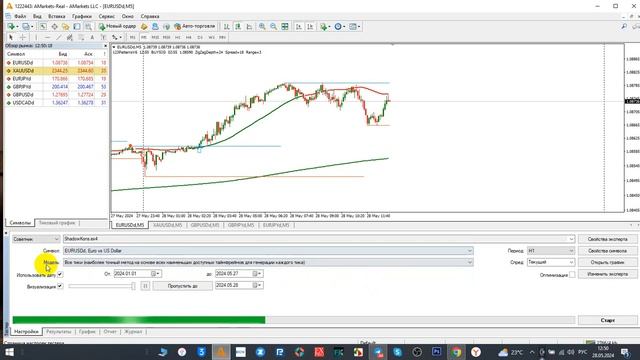
Task: Open the Вставка menu
Action: point(57,16)
